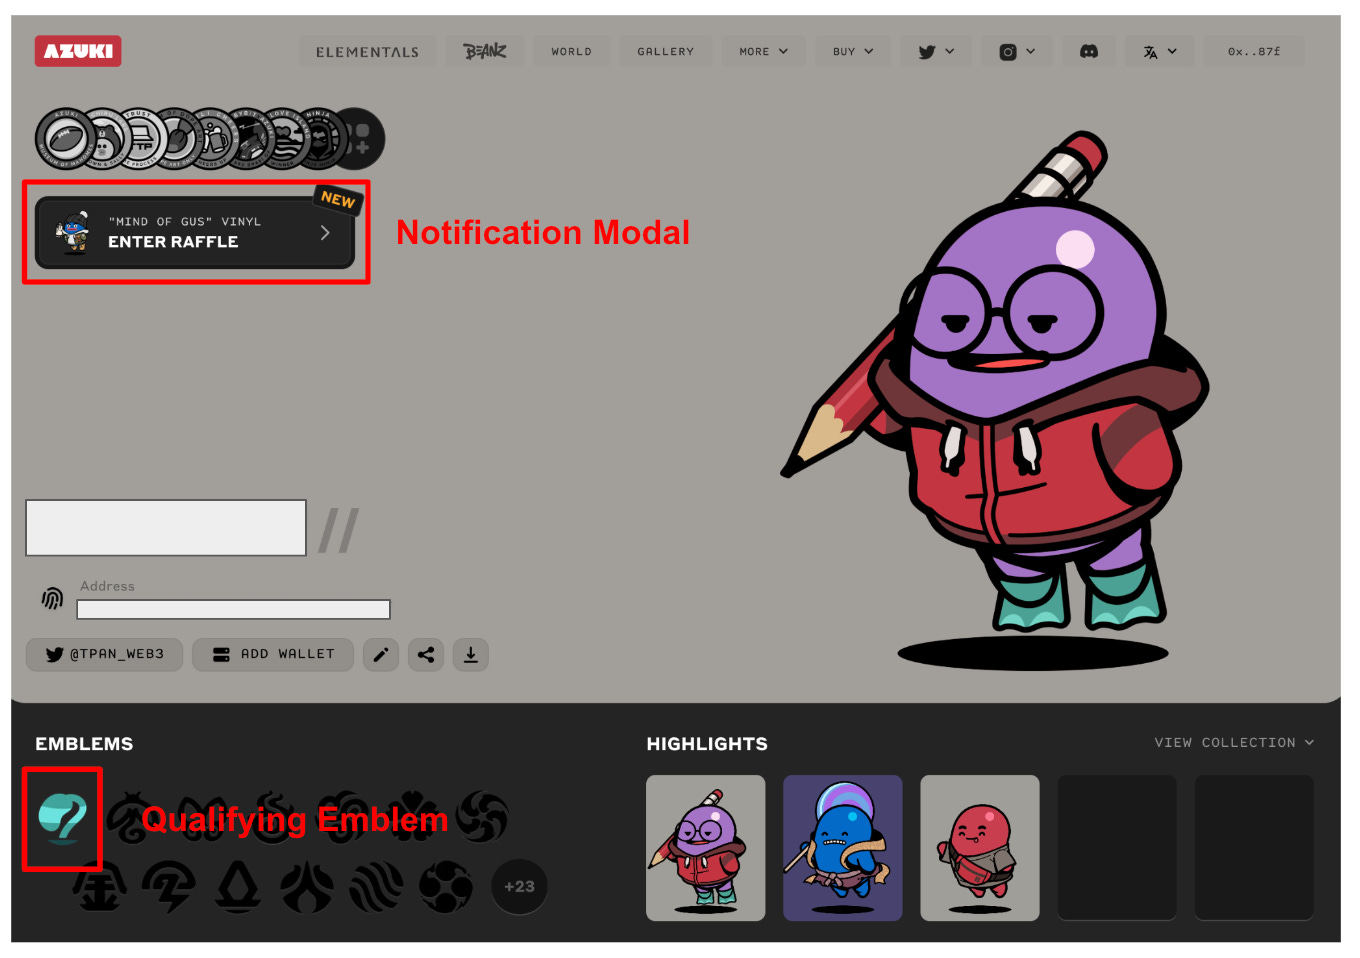Open the GALLERY nav item

pos(665,51)
